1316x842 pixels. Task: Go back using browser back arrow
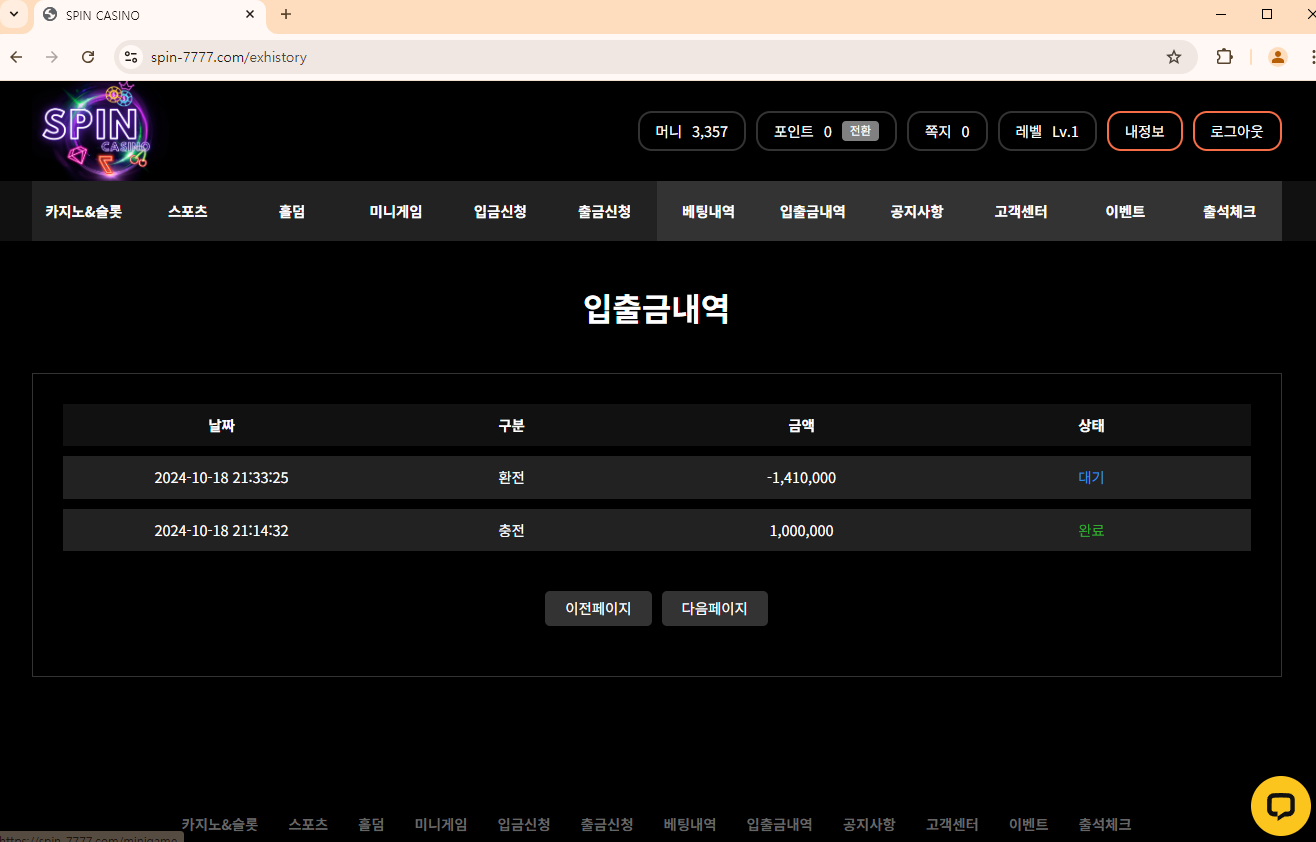[x=16, y=57]
